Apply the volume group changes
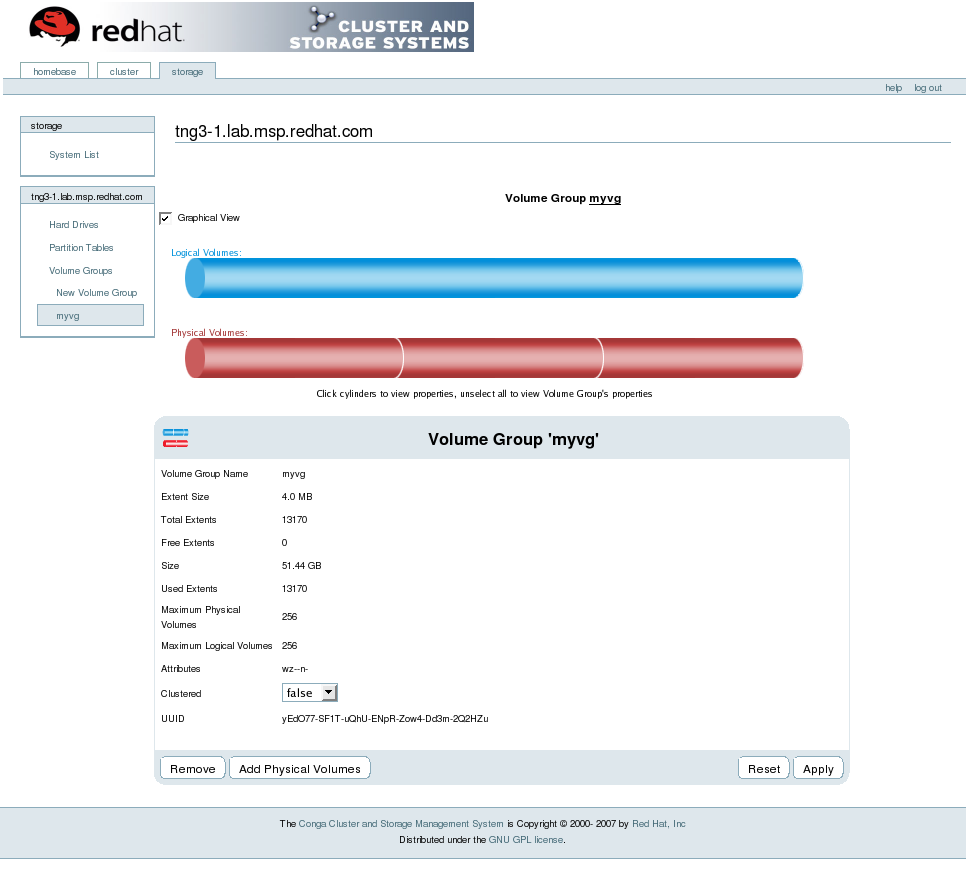 pyautogui.click(x=818, y=768)
